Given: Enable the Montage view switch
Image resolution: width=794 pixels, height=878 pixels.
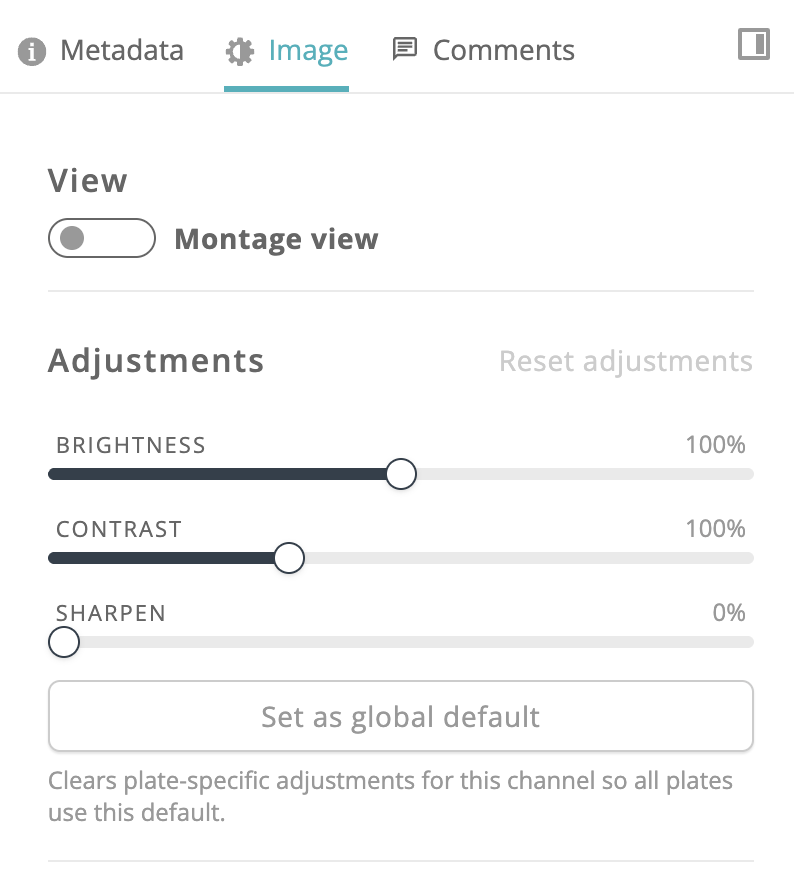Looking at the screenshot, I should (x=102, y=238).
